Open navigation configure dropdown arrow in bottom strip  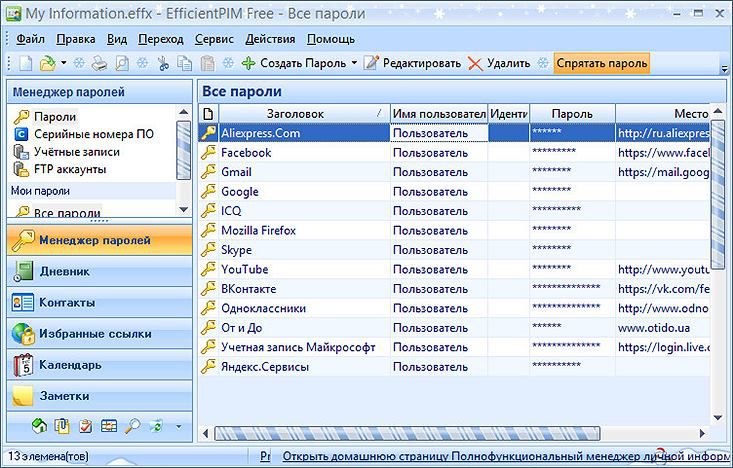pyautogui.click(x=178, y=426)
